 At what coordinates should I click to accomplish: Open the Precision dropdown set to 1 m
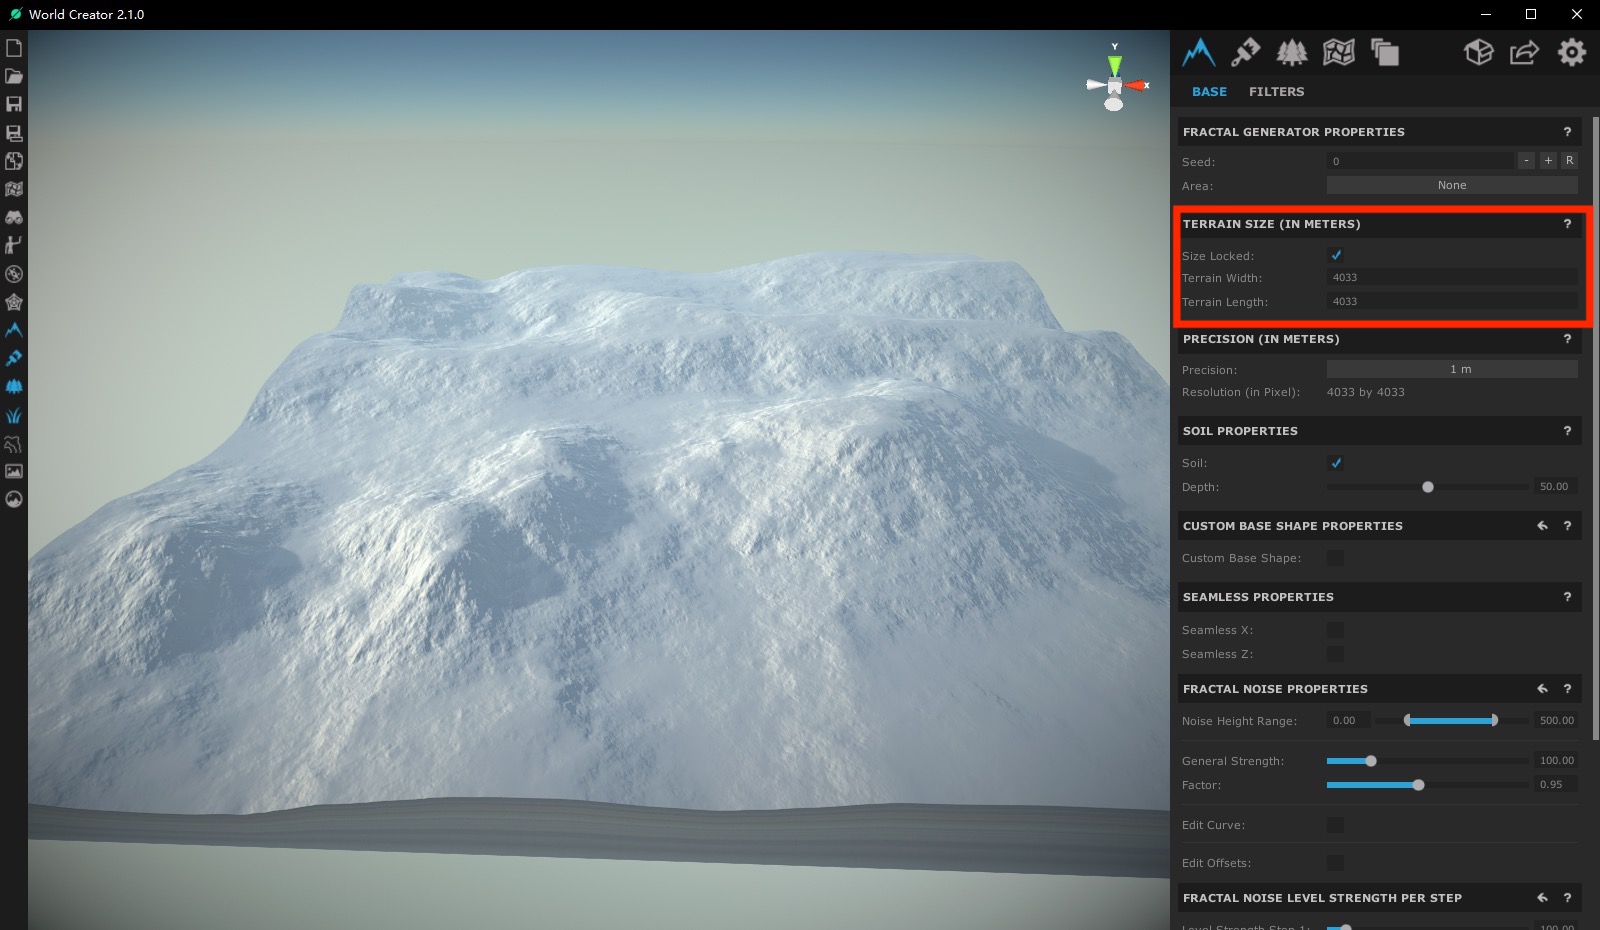[1451, 369]
